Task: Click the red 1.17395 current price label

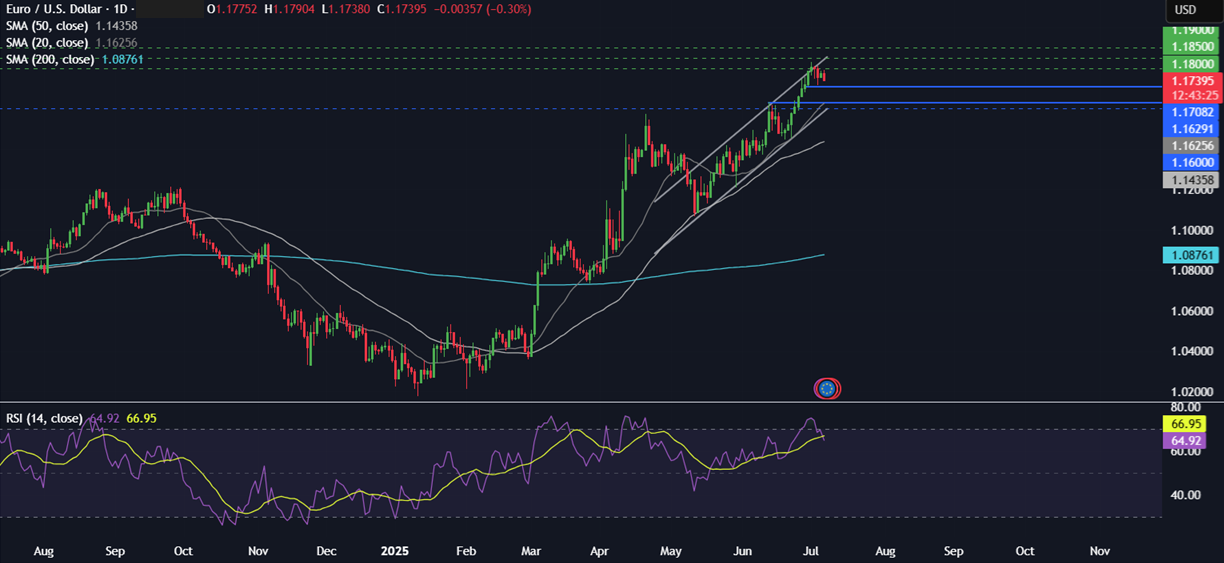Action: [x=1192, y=80]
